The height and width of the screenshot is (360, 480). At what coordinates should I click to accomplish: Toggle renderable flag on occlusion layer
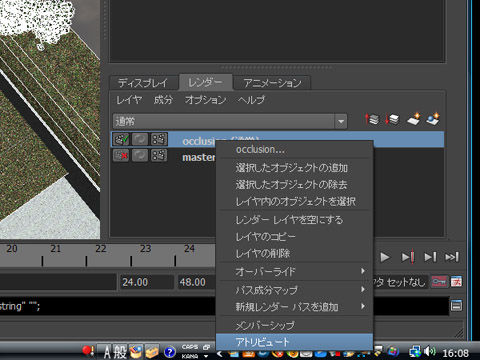[x=121, y=139]
